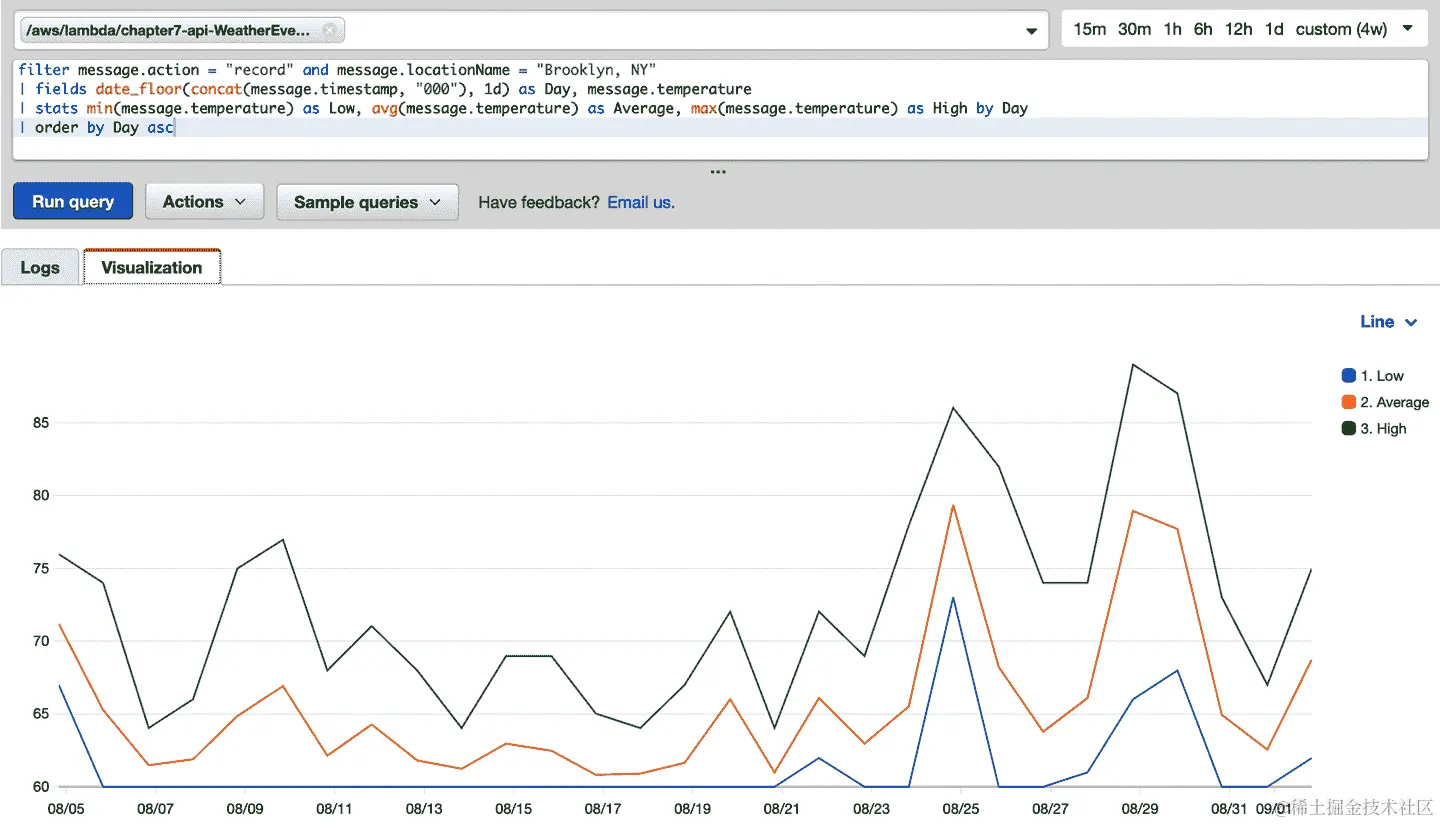1440x824 pixels.
Task: Select the 1h time range
Action: pos(1172,29)
